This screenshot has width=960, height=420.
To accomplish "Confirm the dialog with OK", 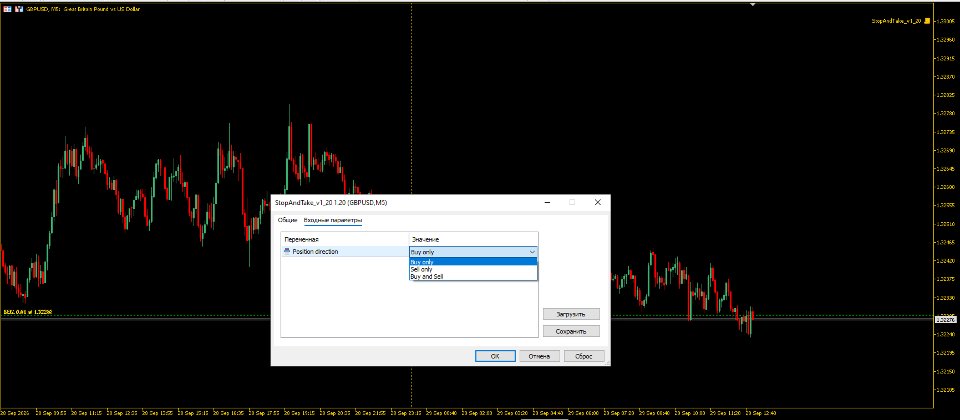I will 495,356.
